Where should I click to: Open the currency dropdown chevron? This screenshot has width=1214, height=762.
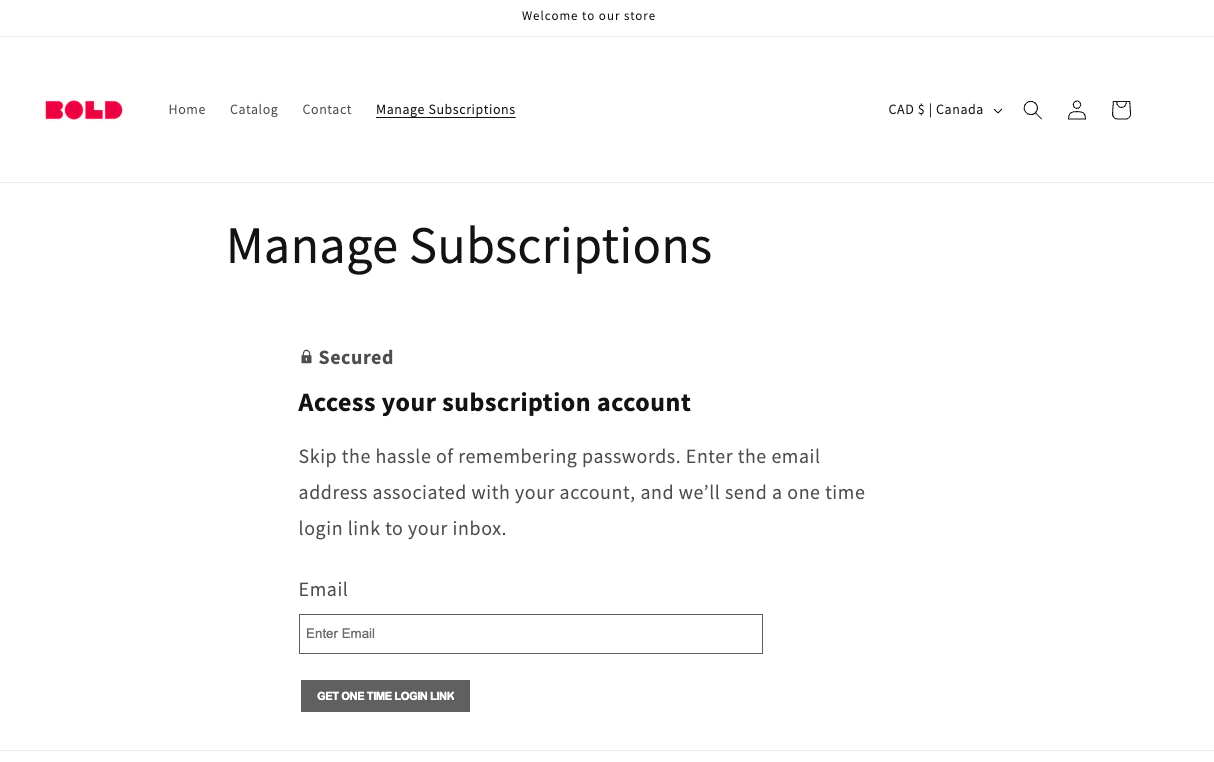click(997, 110)
